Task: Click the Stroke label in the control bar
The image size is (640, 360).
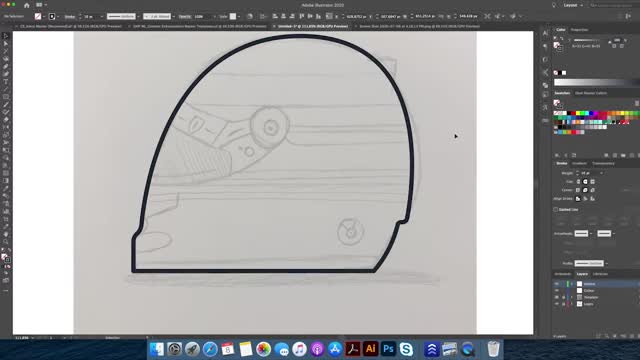Action: pos(69,16)
